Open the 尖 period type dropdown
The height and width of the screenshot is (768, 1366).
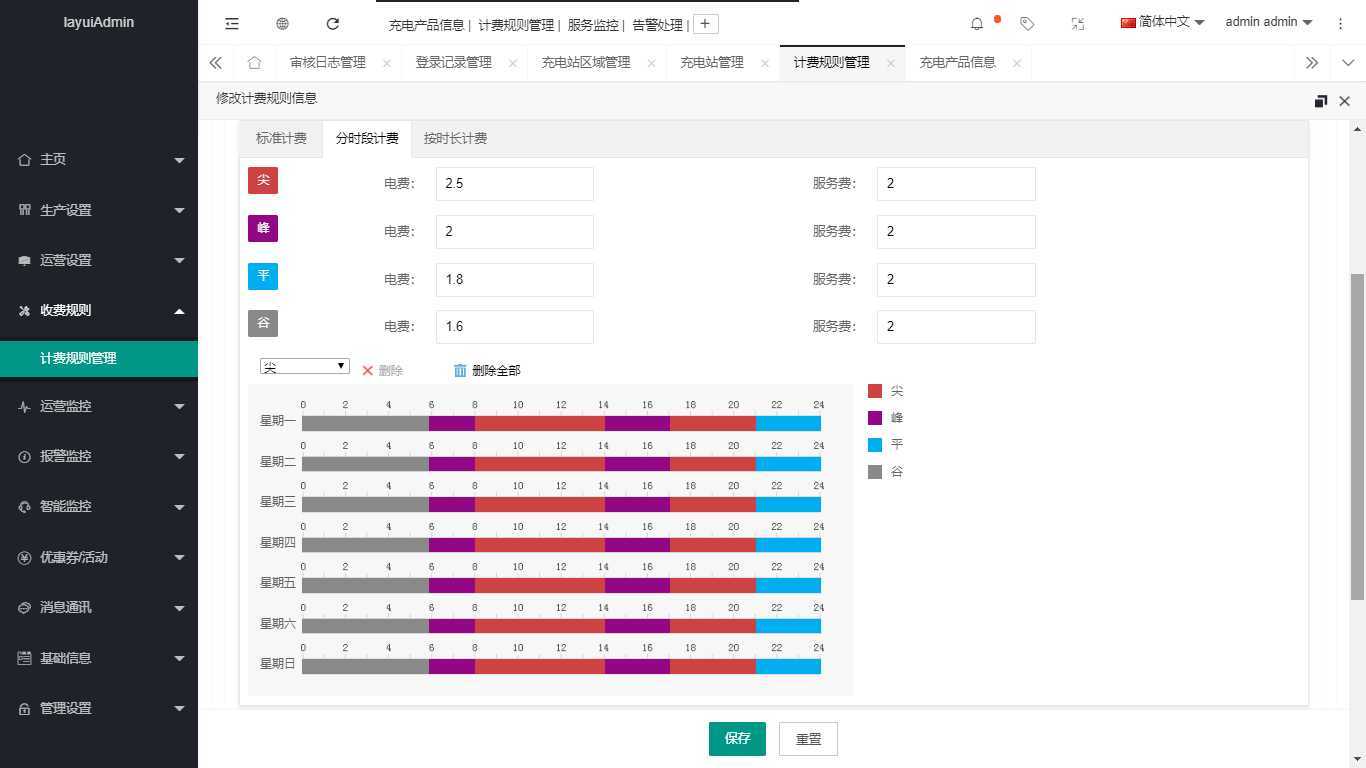coord(305,366)
